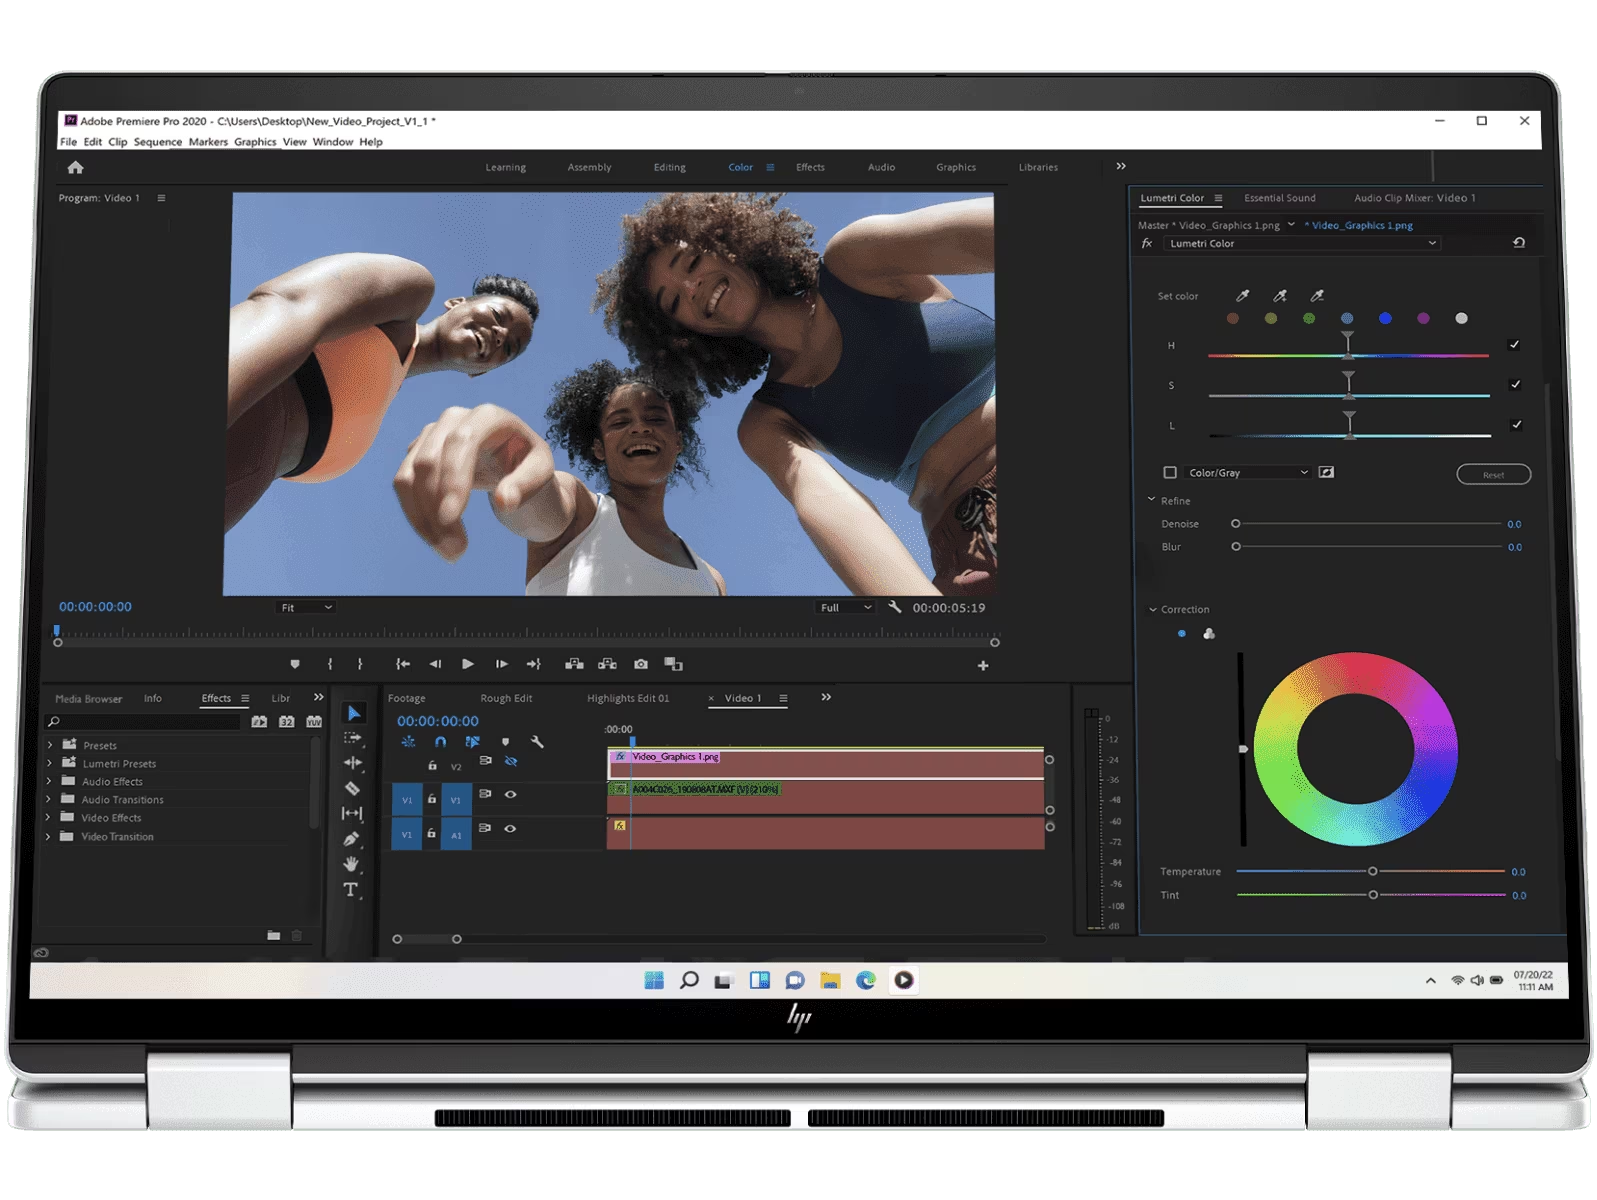The height and width of the screenshot is (1200, 1597).
Task: Click the YUV Effects filter icon
Action: [x=314, y=721]
